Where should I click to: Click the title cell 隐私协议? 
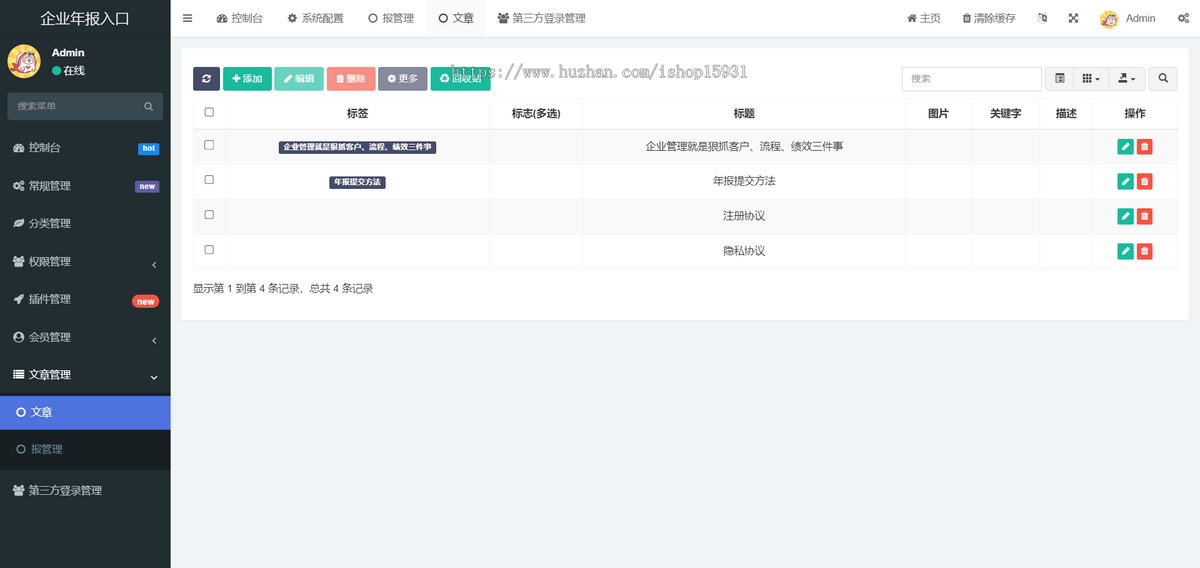point(744,251)
